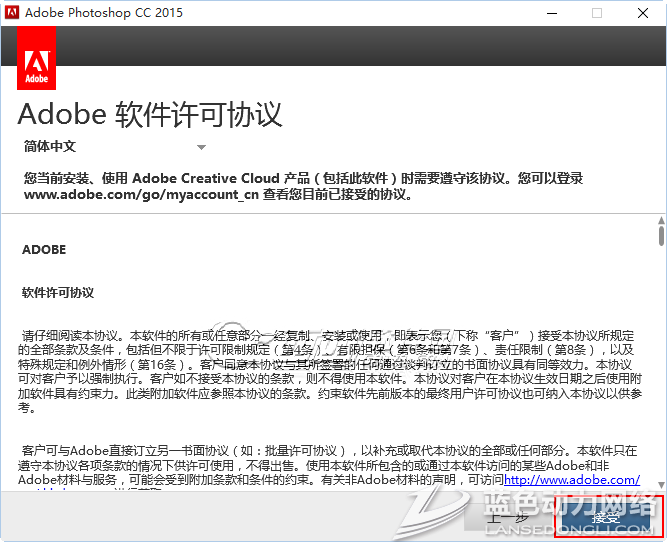Viewport: 667px width, 542px height.
Task: Click the language dropdown arrow
Action: point(201,148)
